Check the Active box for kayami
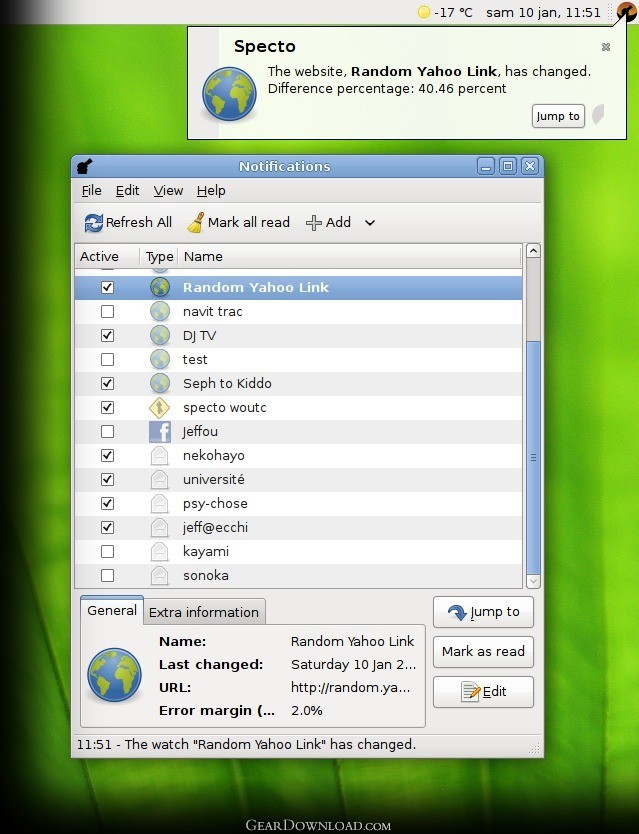Screen dimensions: 639x834 [107, 551]
